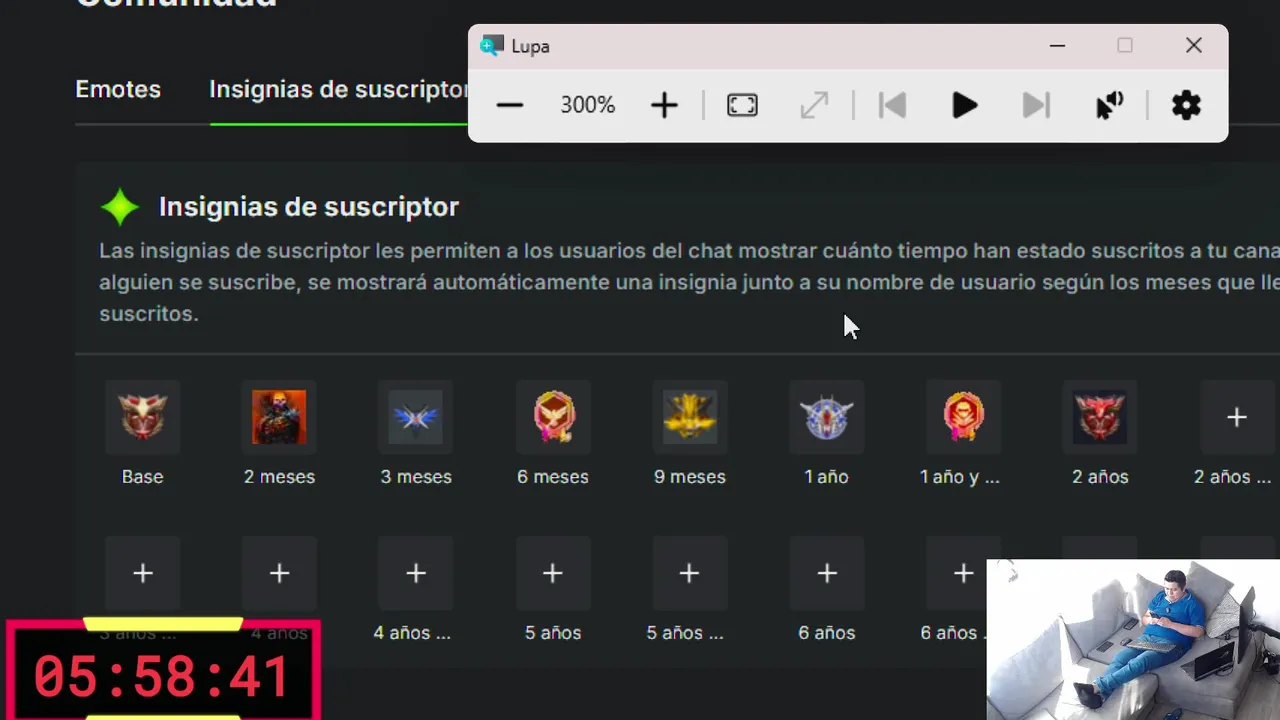Screen dimensions: 1280x720
Task: Click the webcam overlay video
Action: [1133, 640]
